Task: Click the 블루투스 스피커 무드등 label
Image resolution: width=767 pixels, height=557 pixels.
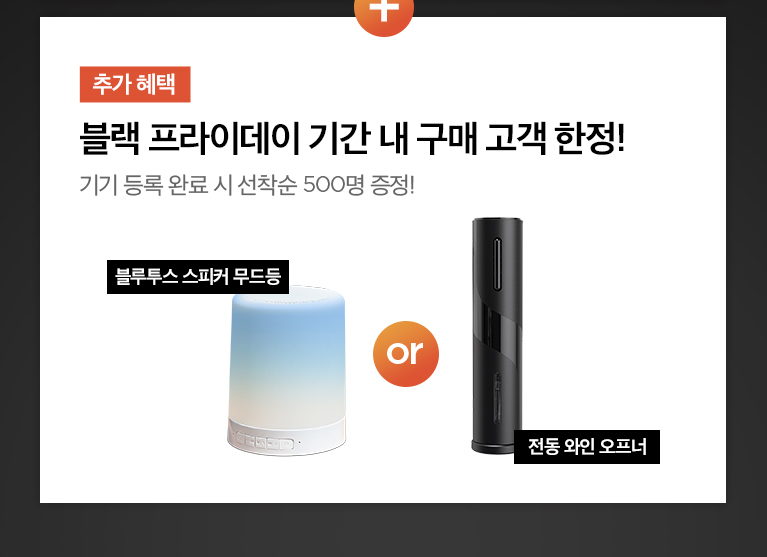Action: [198, 277]
